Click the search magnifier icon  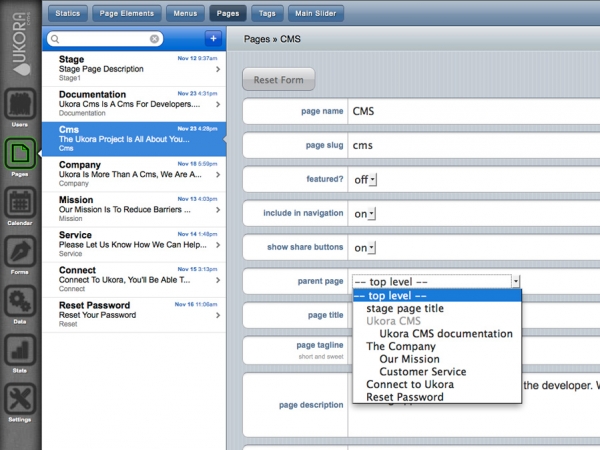[55, 39]
